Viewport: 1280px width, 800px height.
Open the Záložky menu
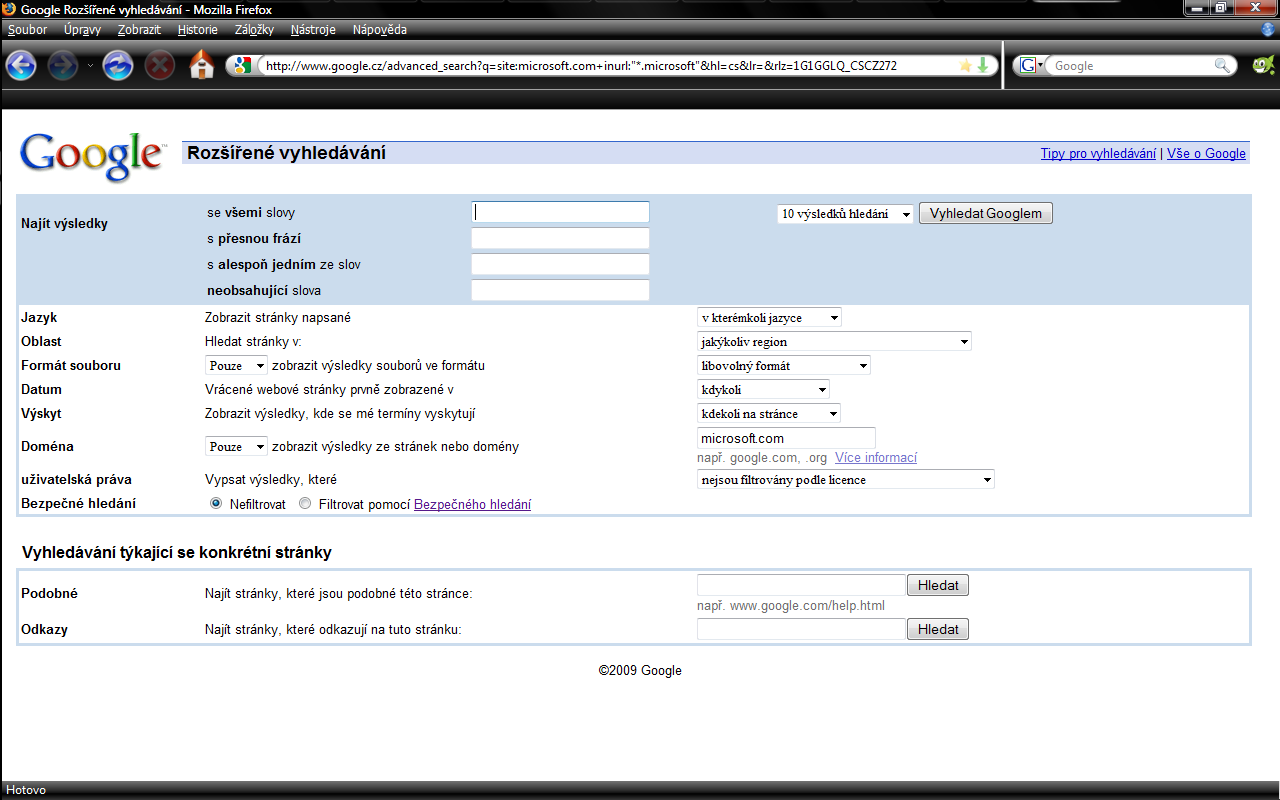coord(254,30)
